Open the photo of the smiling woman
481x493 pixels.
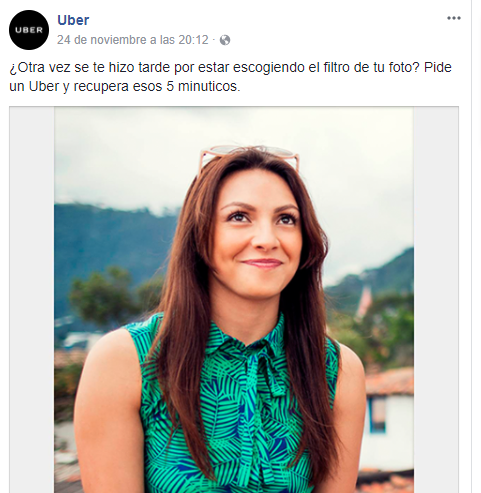tap(234, 300)
